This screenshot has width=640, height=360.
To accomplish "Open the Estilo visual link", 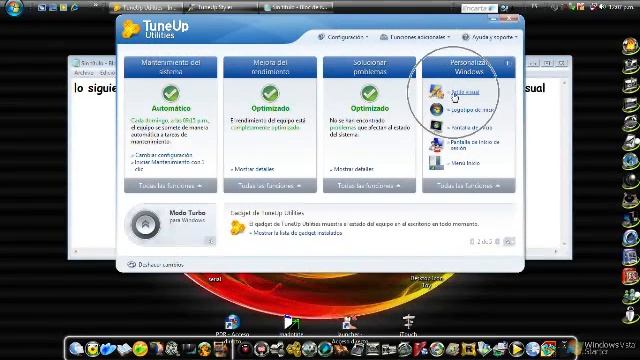I will [x=465, y=92].
